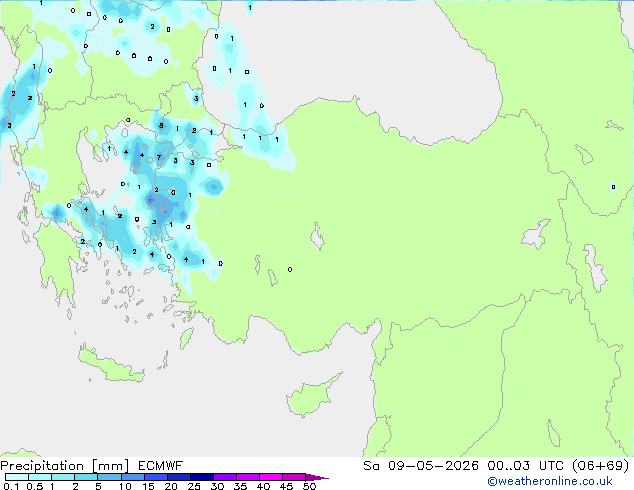The height and width of the screenshot is (490, 634).
Task: Select the '25' legend scale label
Action: pyautogui.click(x=194, y=486)
